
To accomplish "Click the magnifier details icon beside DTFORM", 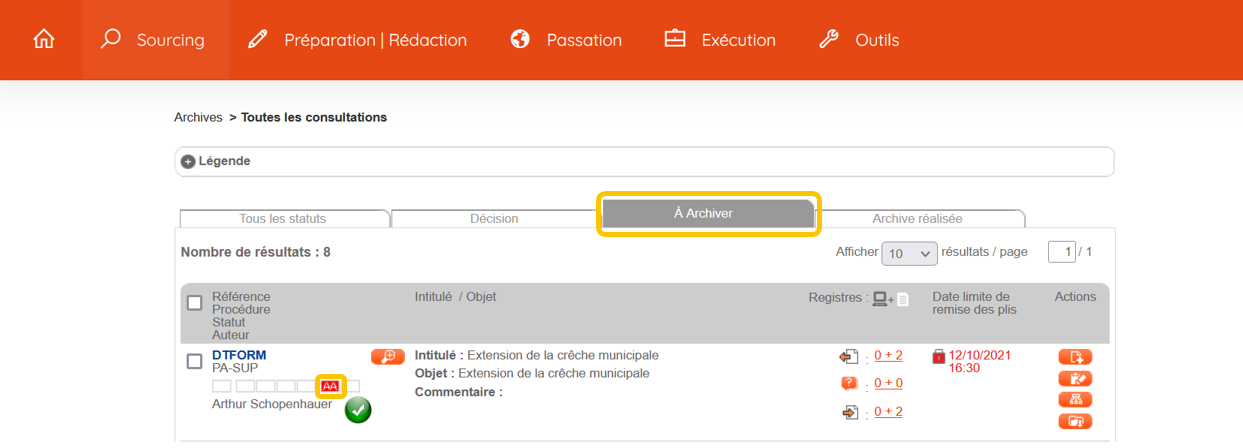I will tap(387, 356).
